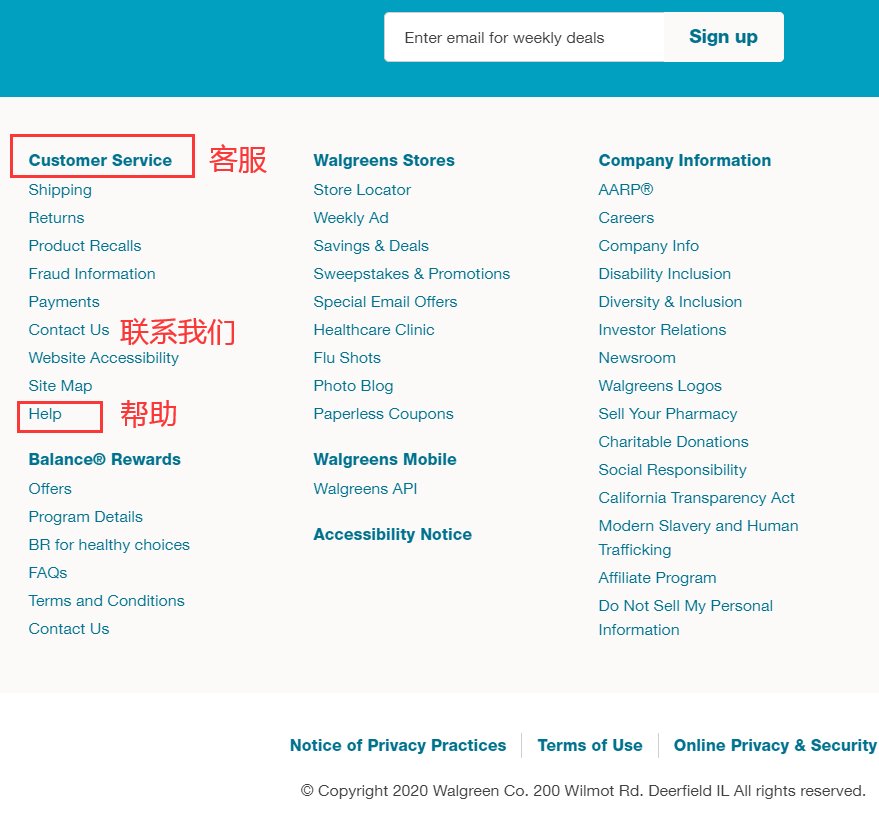879x831 pixels.
Task: Open Investor Relations link
Action: point(663,330)
